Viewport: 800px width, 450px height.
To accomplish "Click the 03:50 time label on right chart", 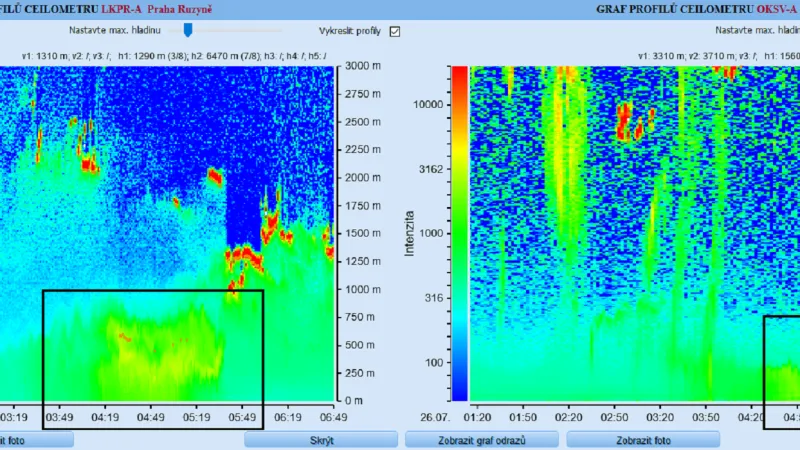I will tap(706, 417).
